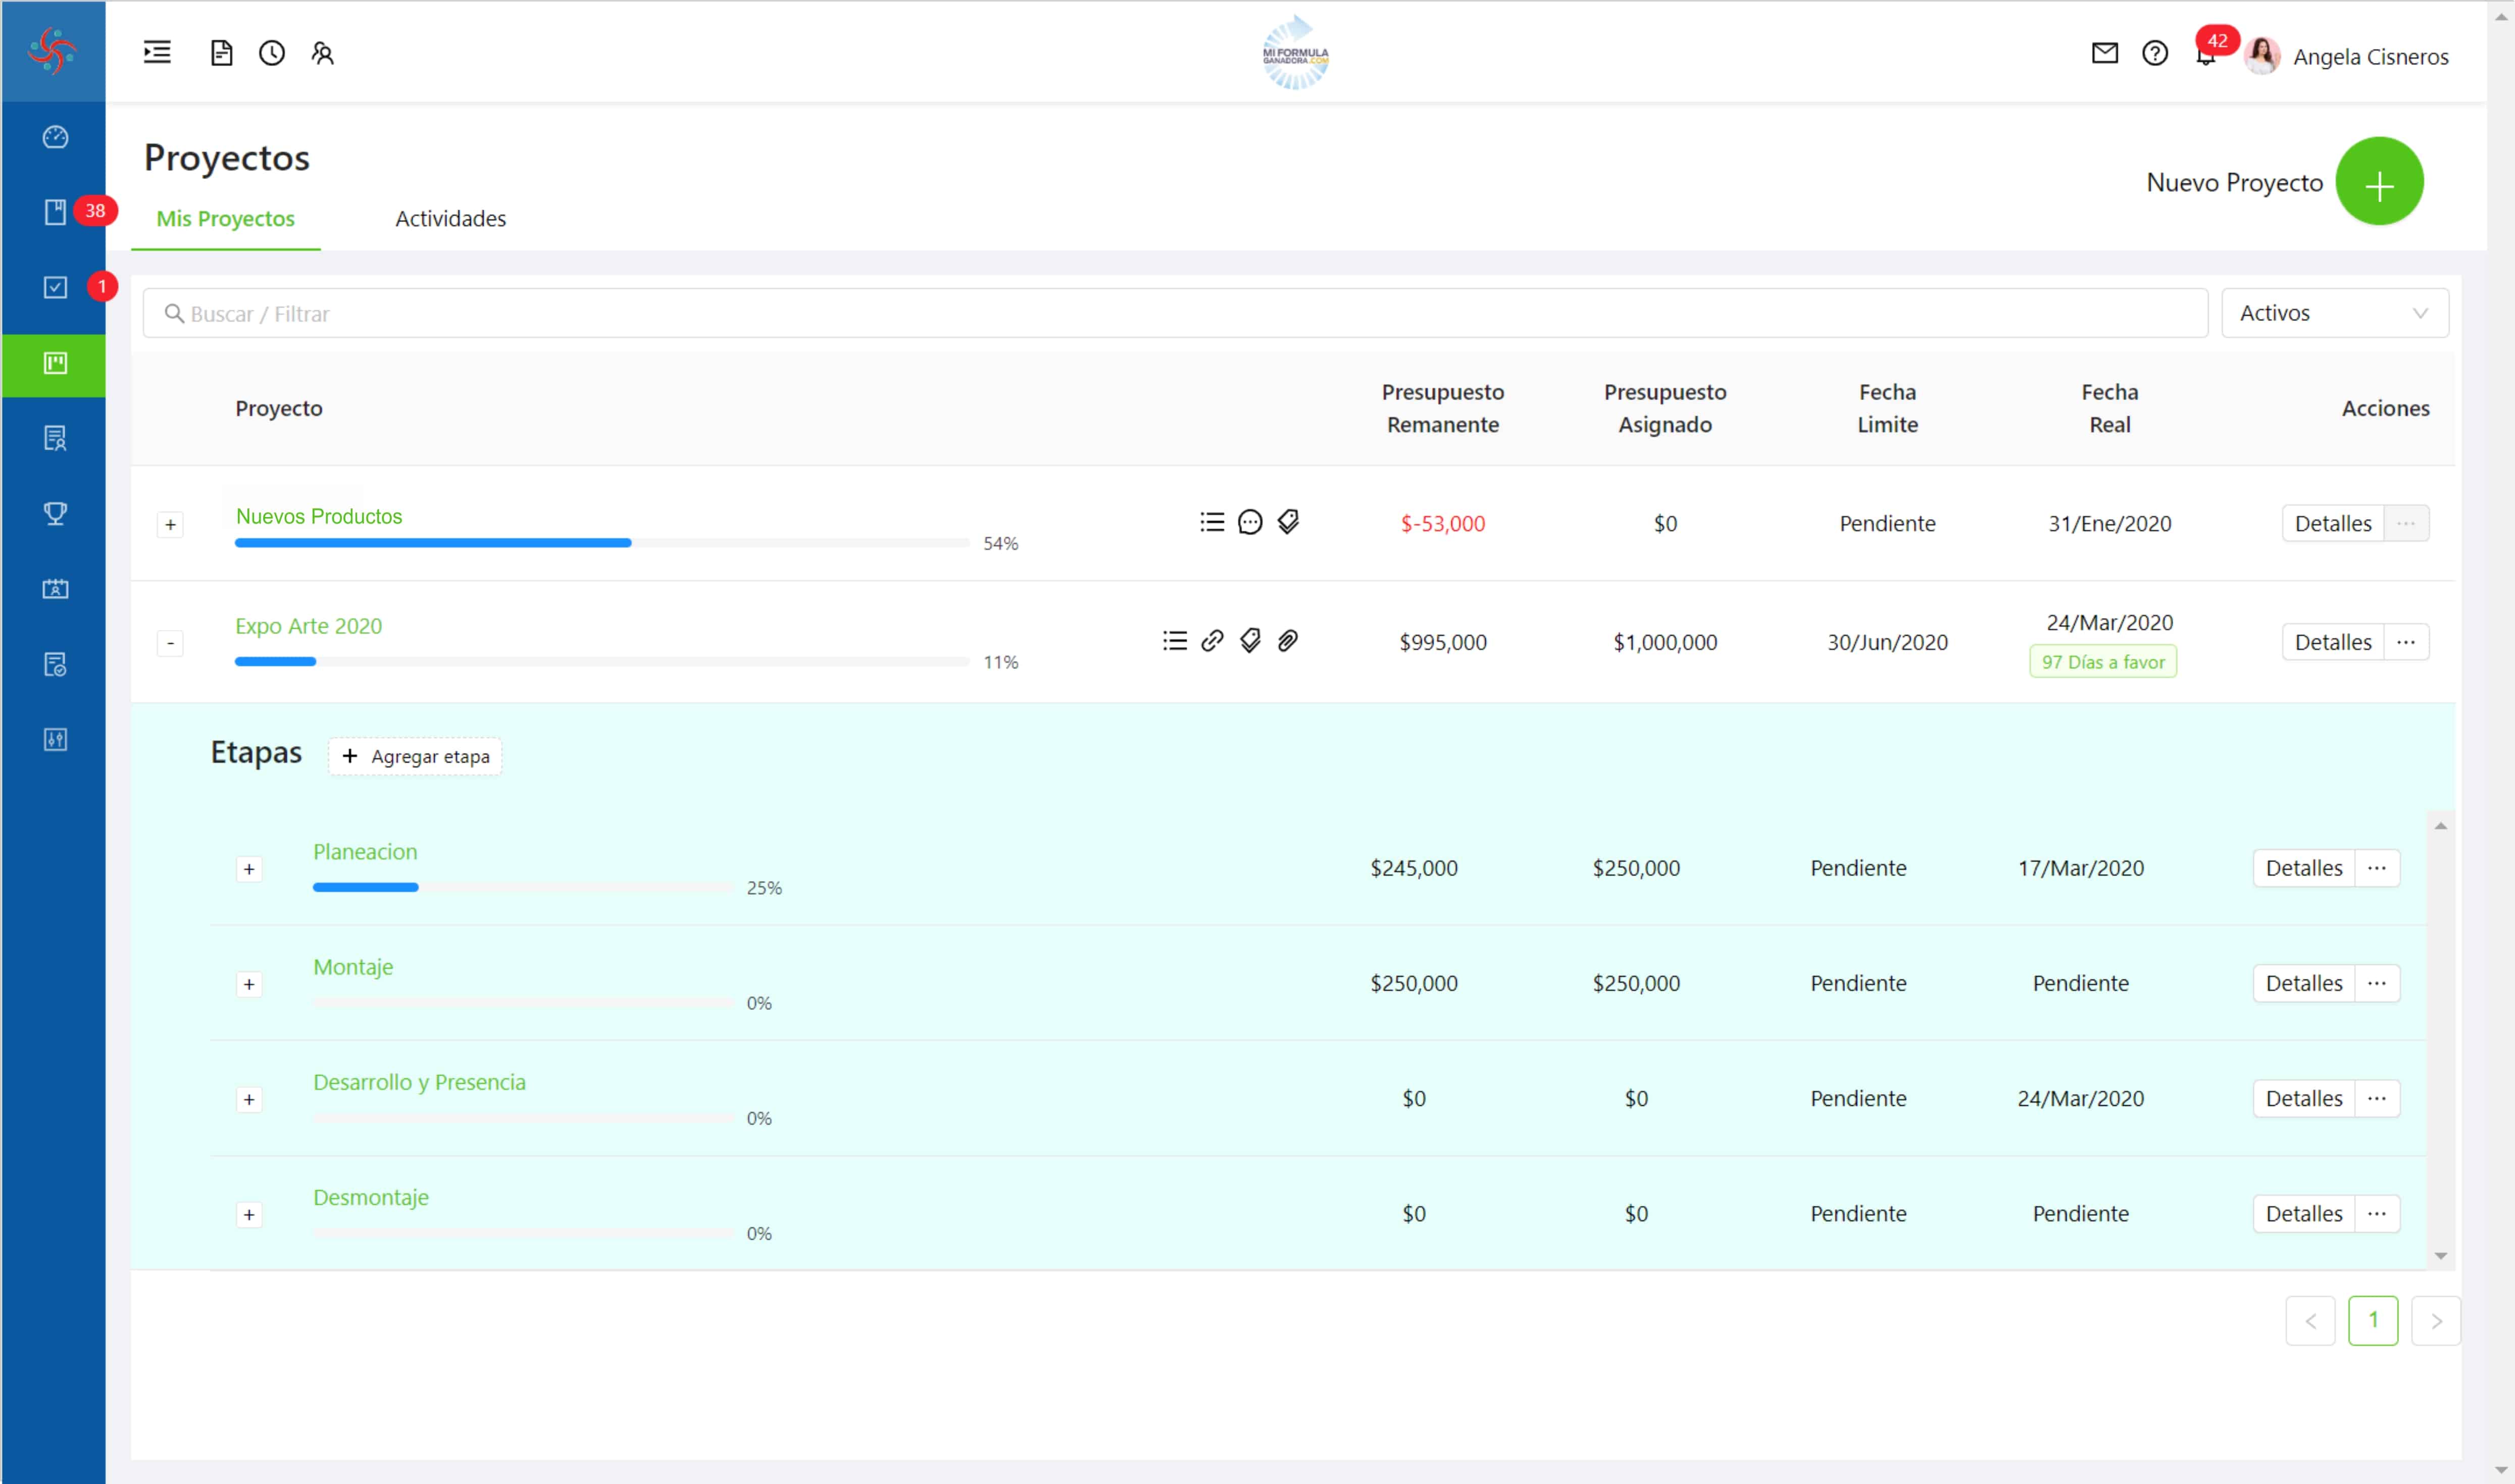Open list icon for Expo Arte 2020

(x=1174, y=640)
